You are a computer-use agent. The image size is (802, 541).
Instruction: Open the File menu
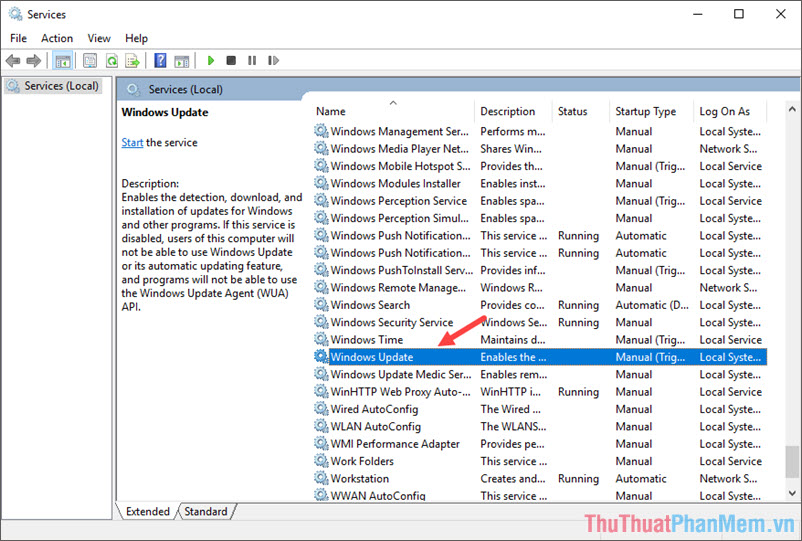coord(18,38)
